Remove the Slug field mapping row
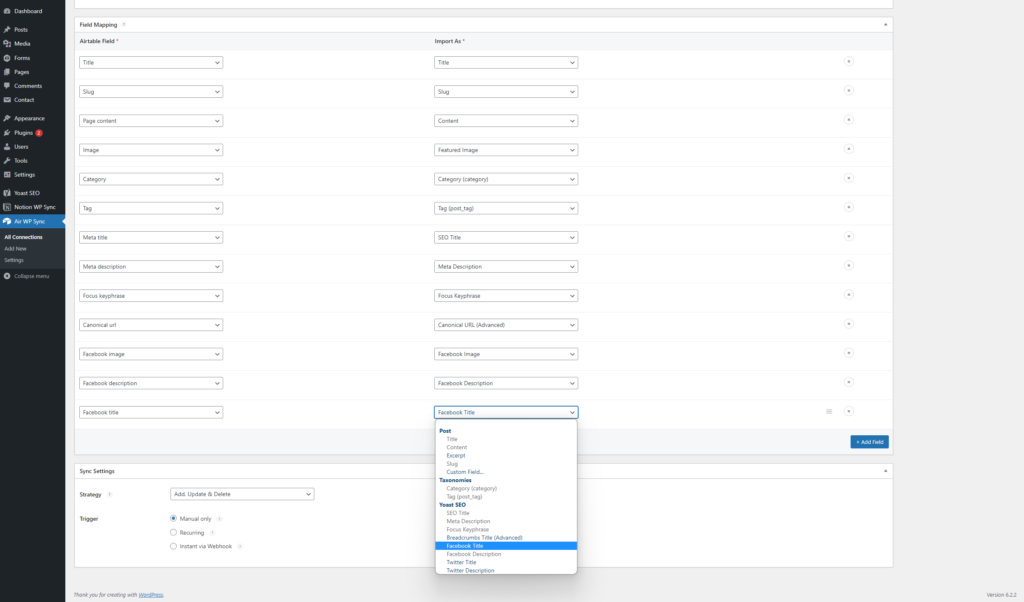This screenshot has width=1024, height=602. 848,91
